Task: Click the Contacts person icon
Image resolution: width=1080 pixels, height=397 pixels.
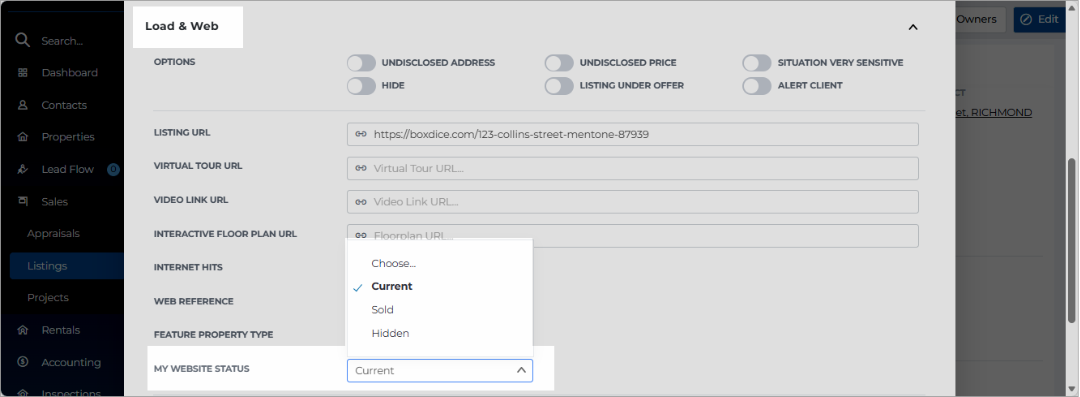Action: coord(23,105)
